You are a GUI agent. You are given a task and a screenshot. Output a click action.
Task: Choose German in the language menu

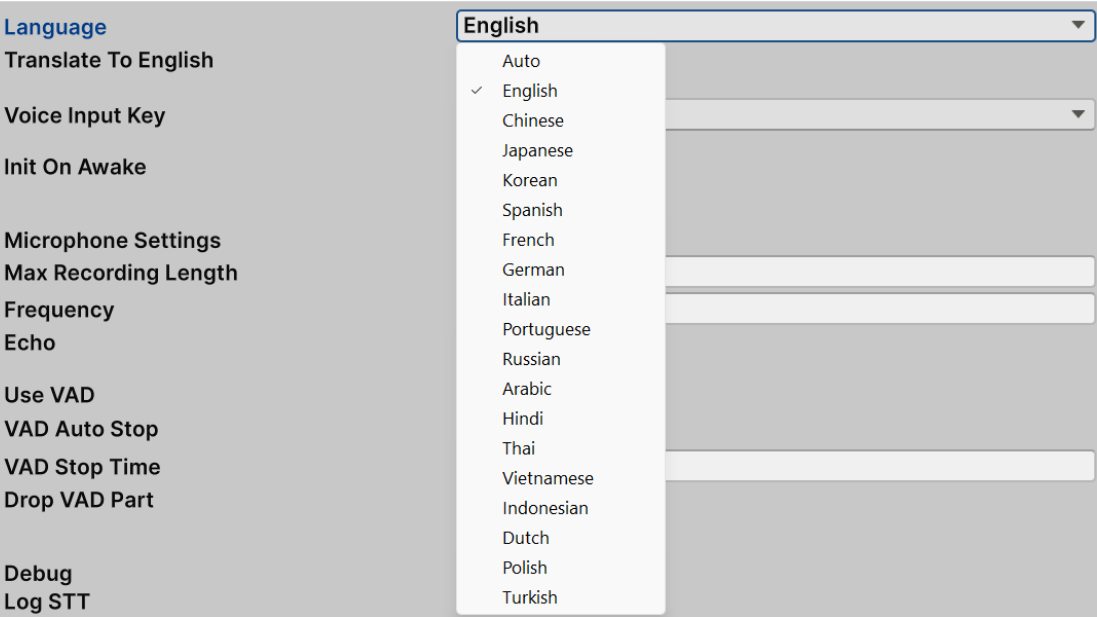[533, 270]
